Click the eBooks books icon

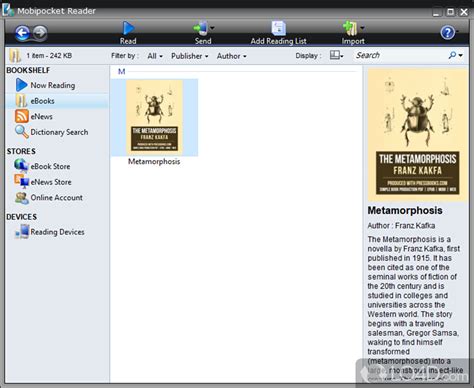tap(21, 101)
